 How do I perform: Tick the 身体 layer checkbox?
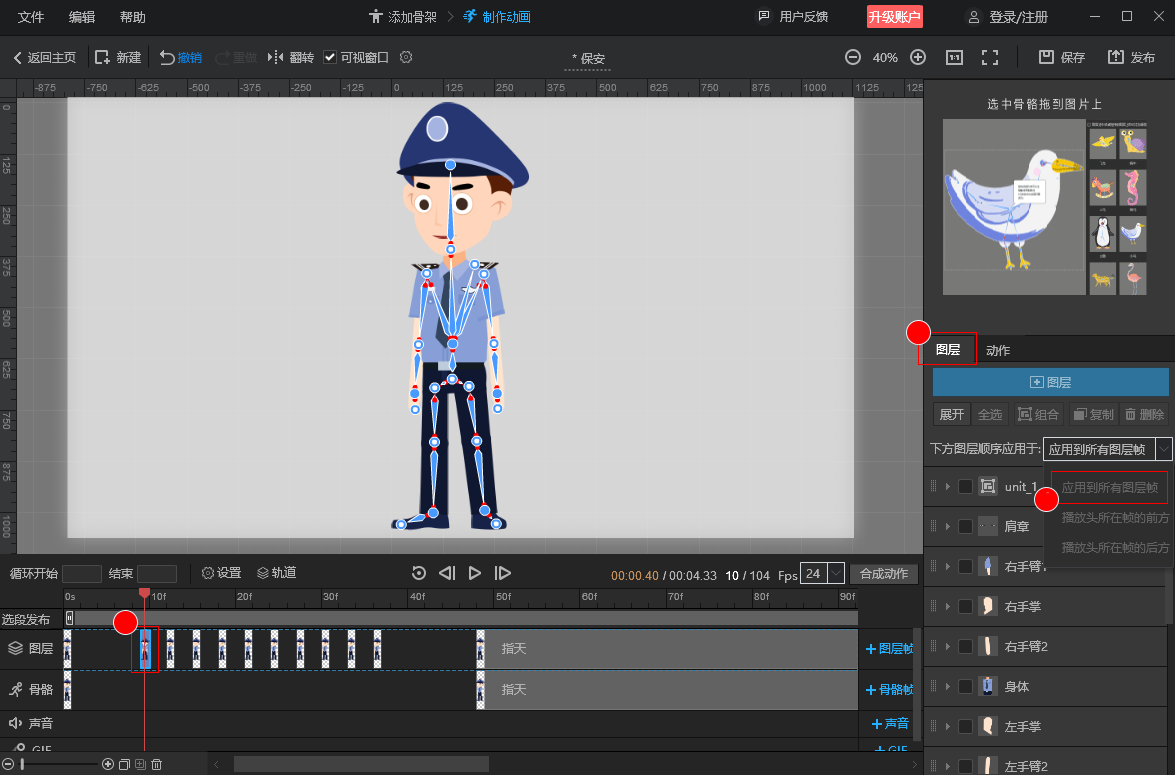tap(965, 686)
